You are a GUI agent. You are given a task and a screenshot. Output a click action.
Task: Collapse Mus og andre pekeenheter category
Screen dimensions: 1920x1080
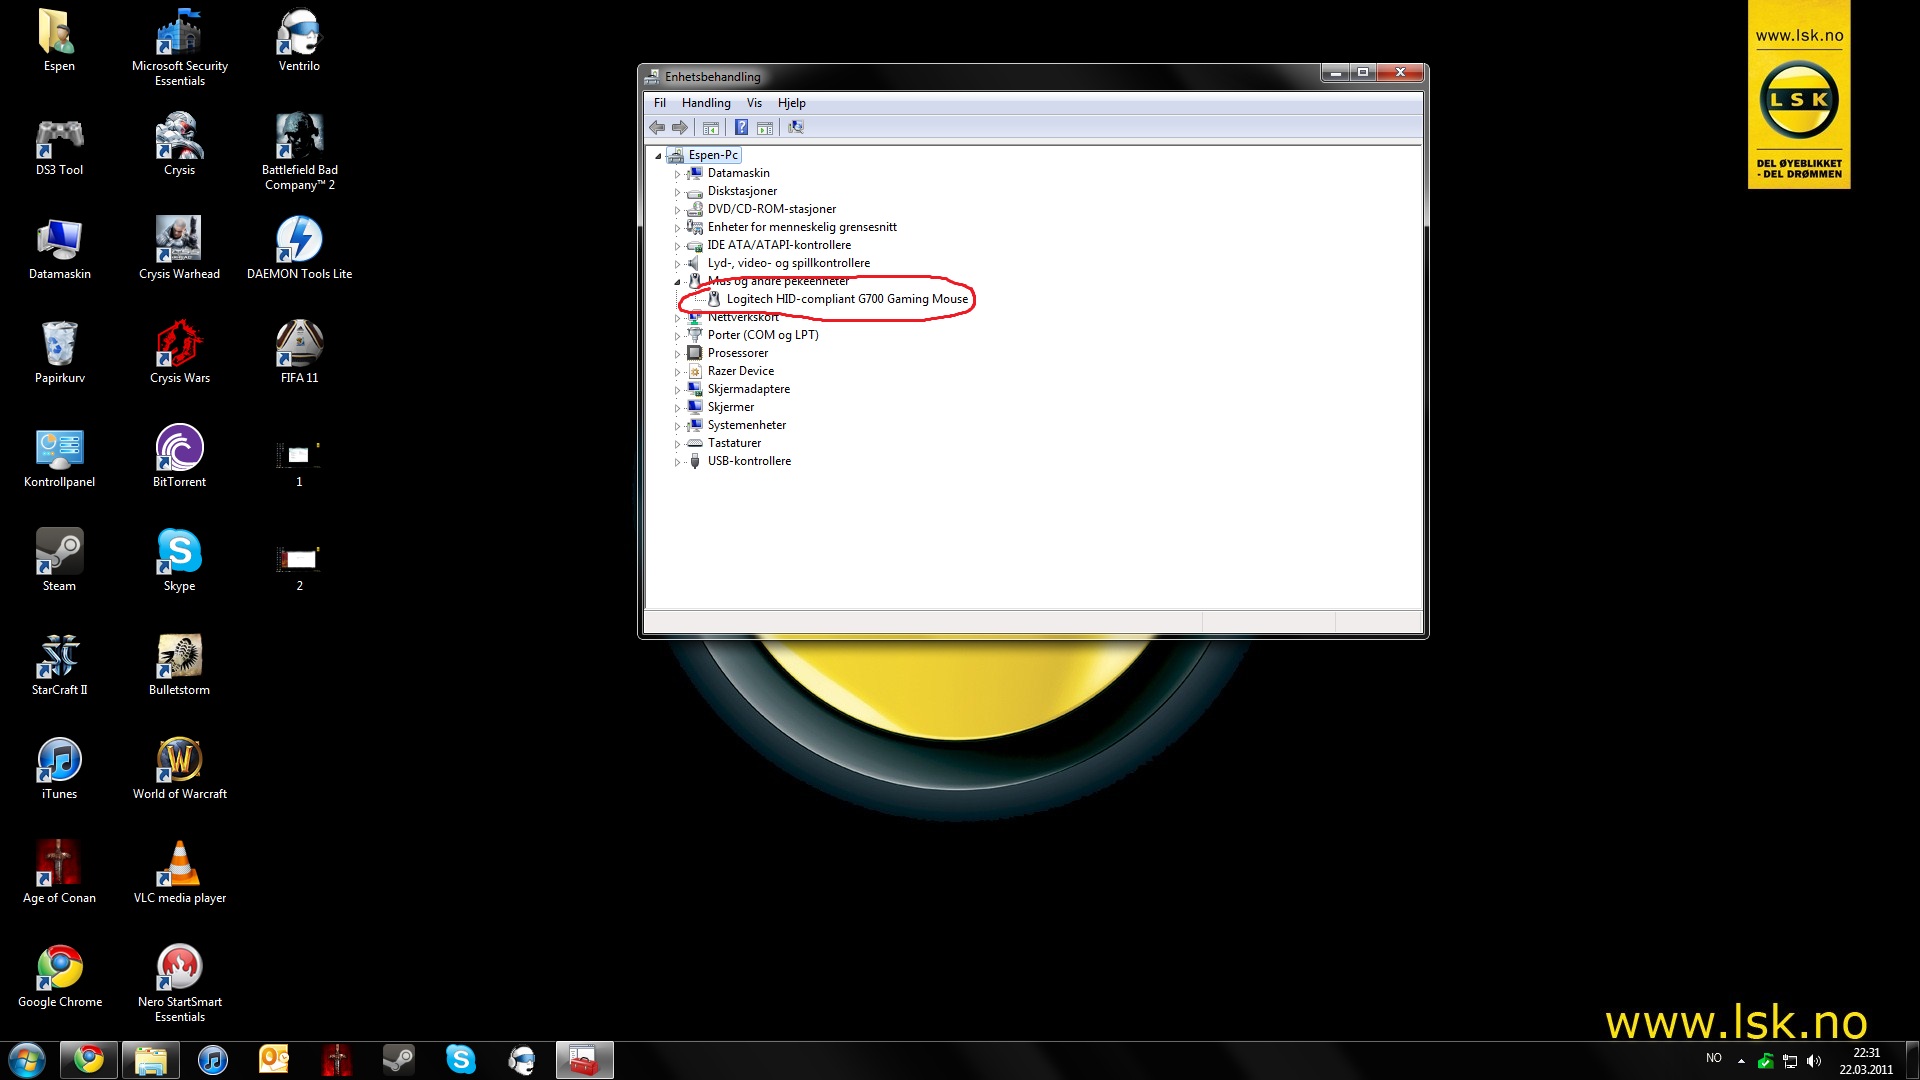point(677,282)
